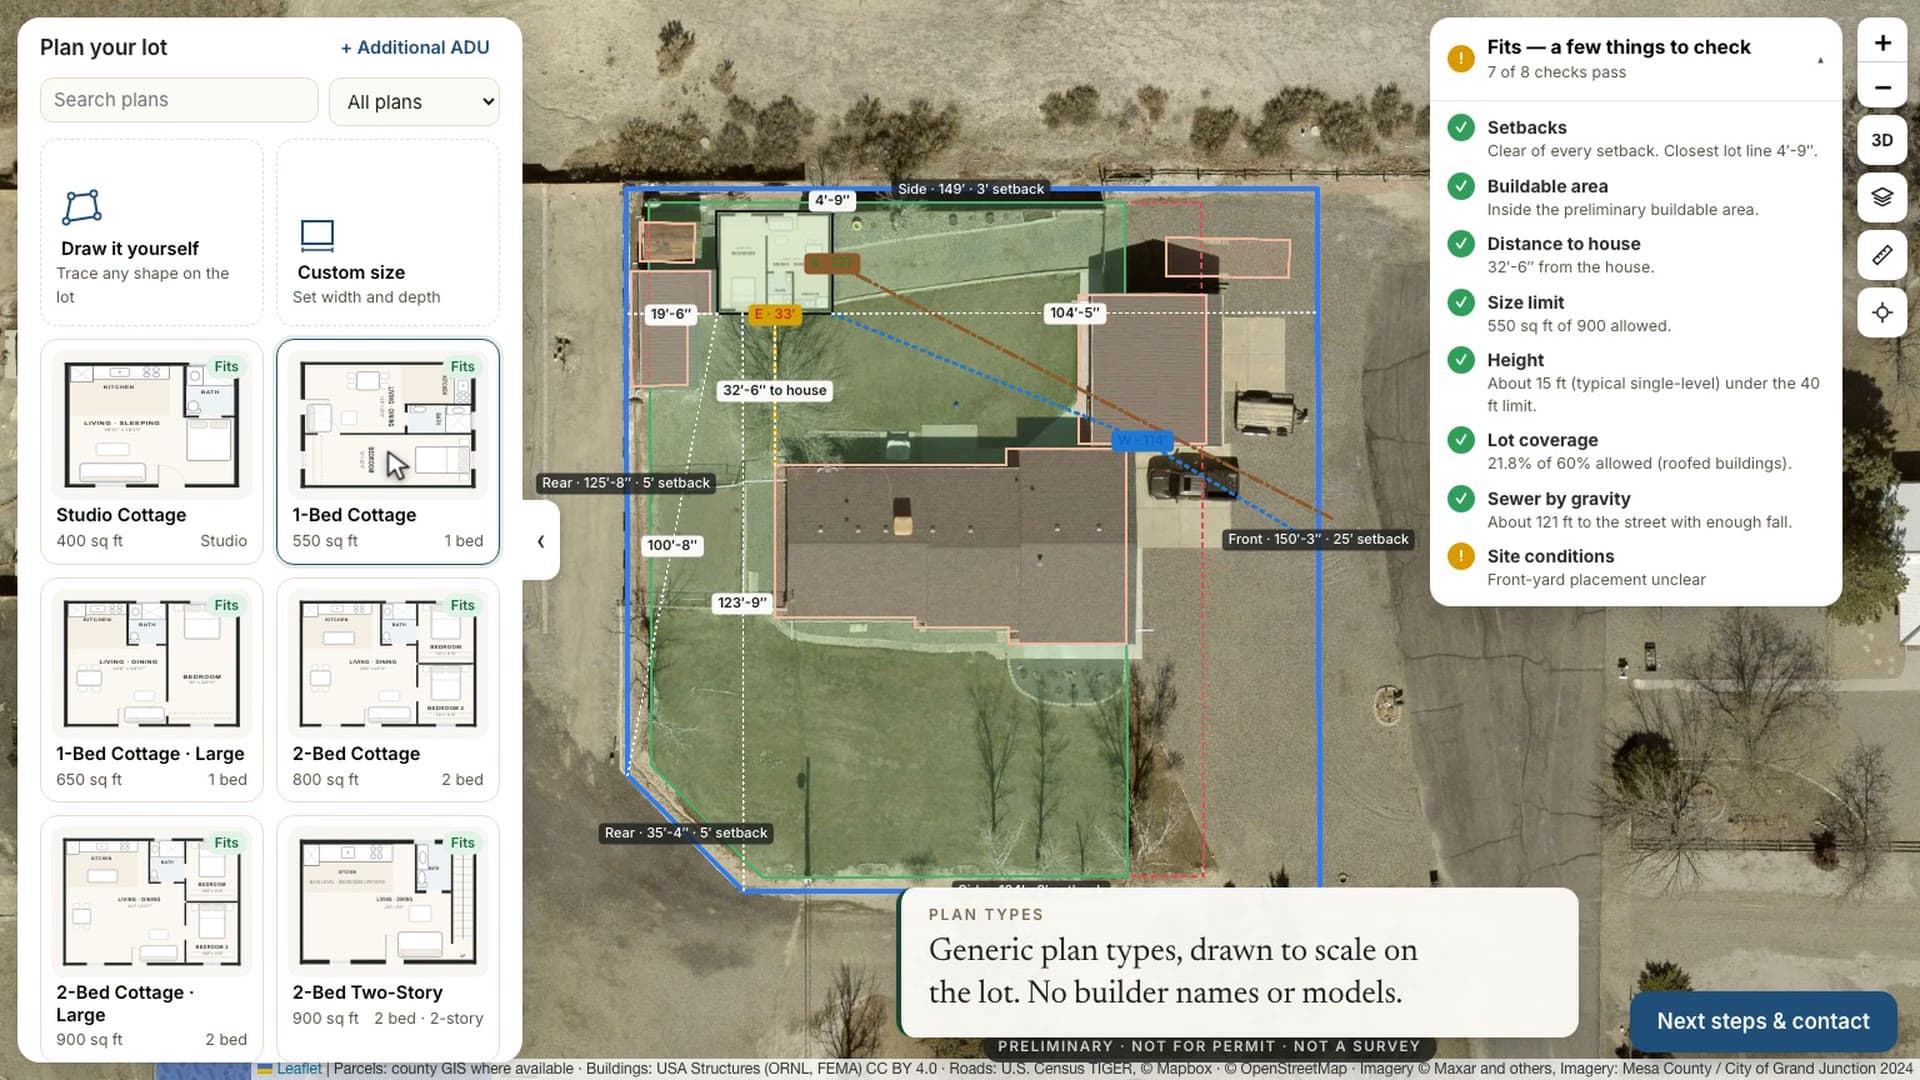Click the + Additional ADU link
This screenshot has height=1080, width=1920.
pos(415,47)
